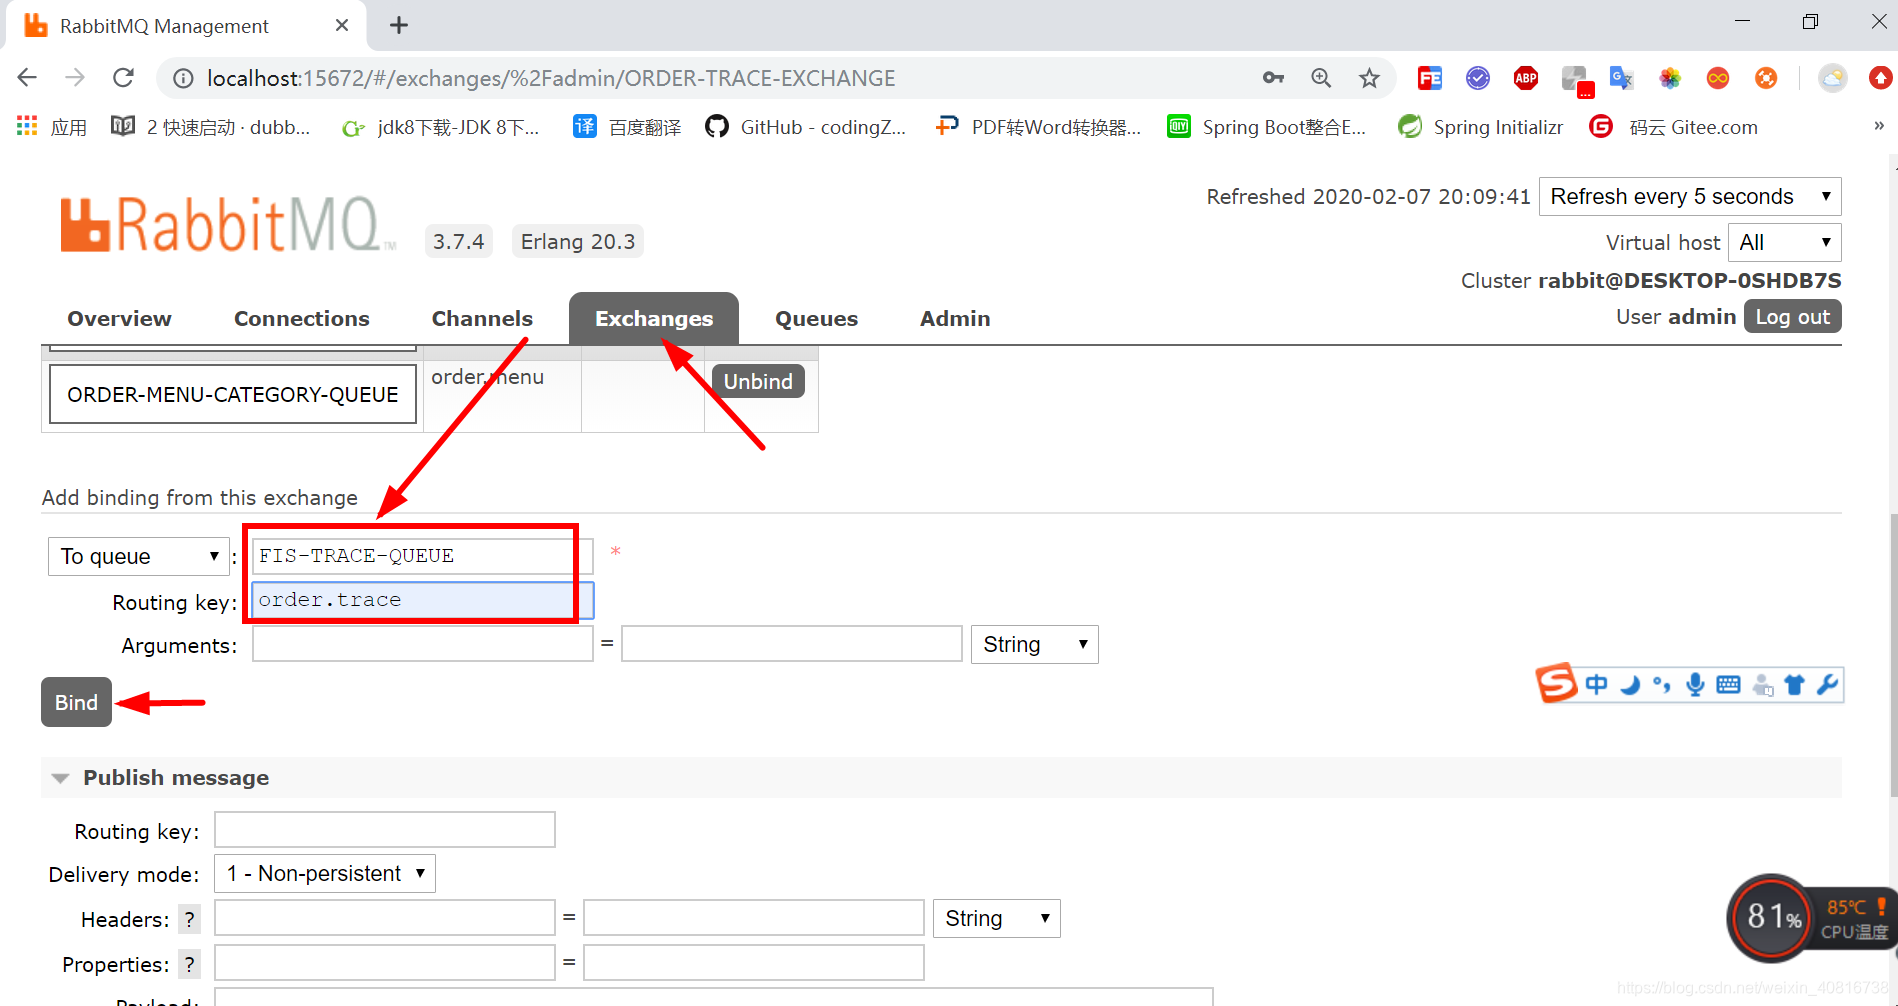
Task: Open the Headers help question mark
Action: (189, 919)
